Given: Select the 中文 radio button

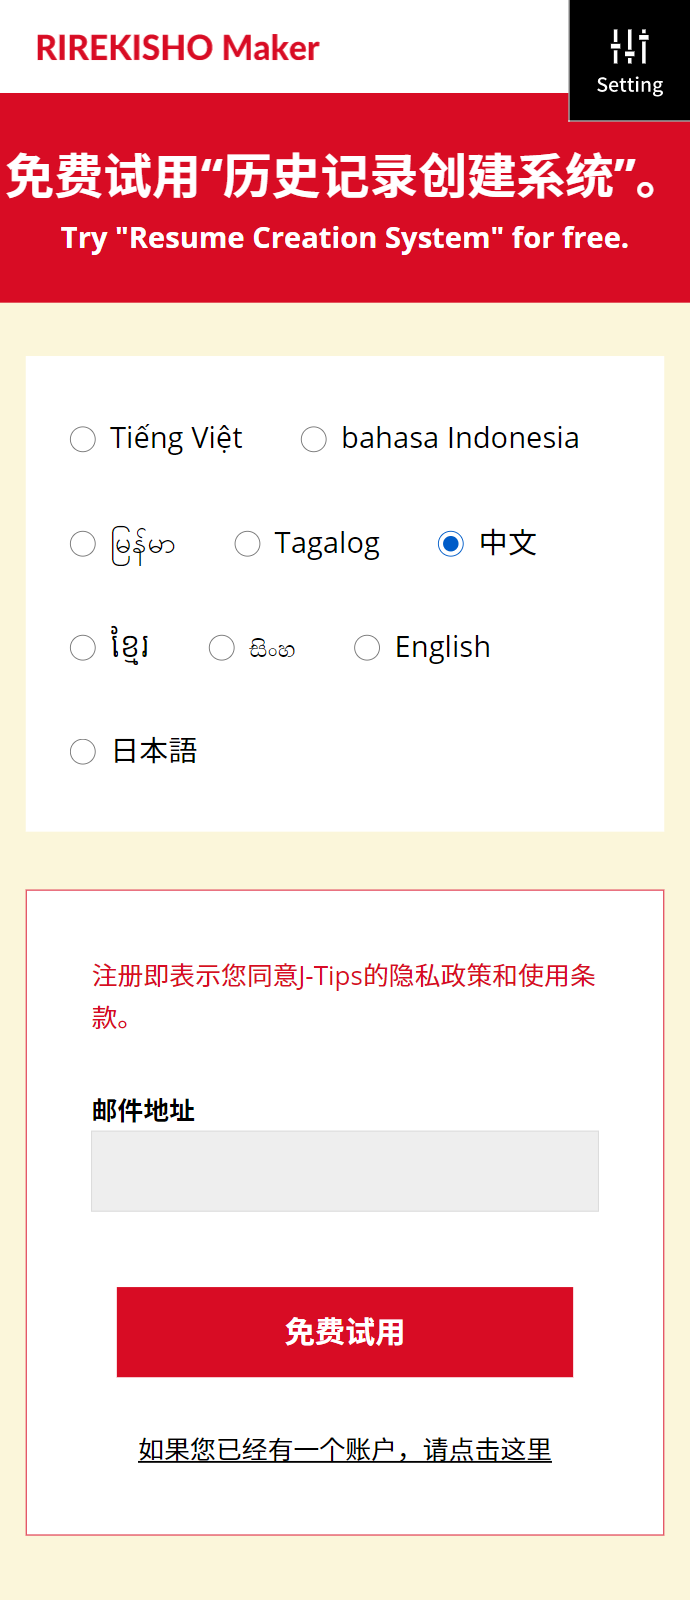Looking at the screenshot, I should tap(451, 544).
